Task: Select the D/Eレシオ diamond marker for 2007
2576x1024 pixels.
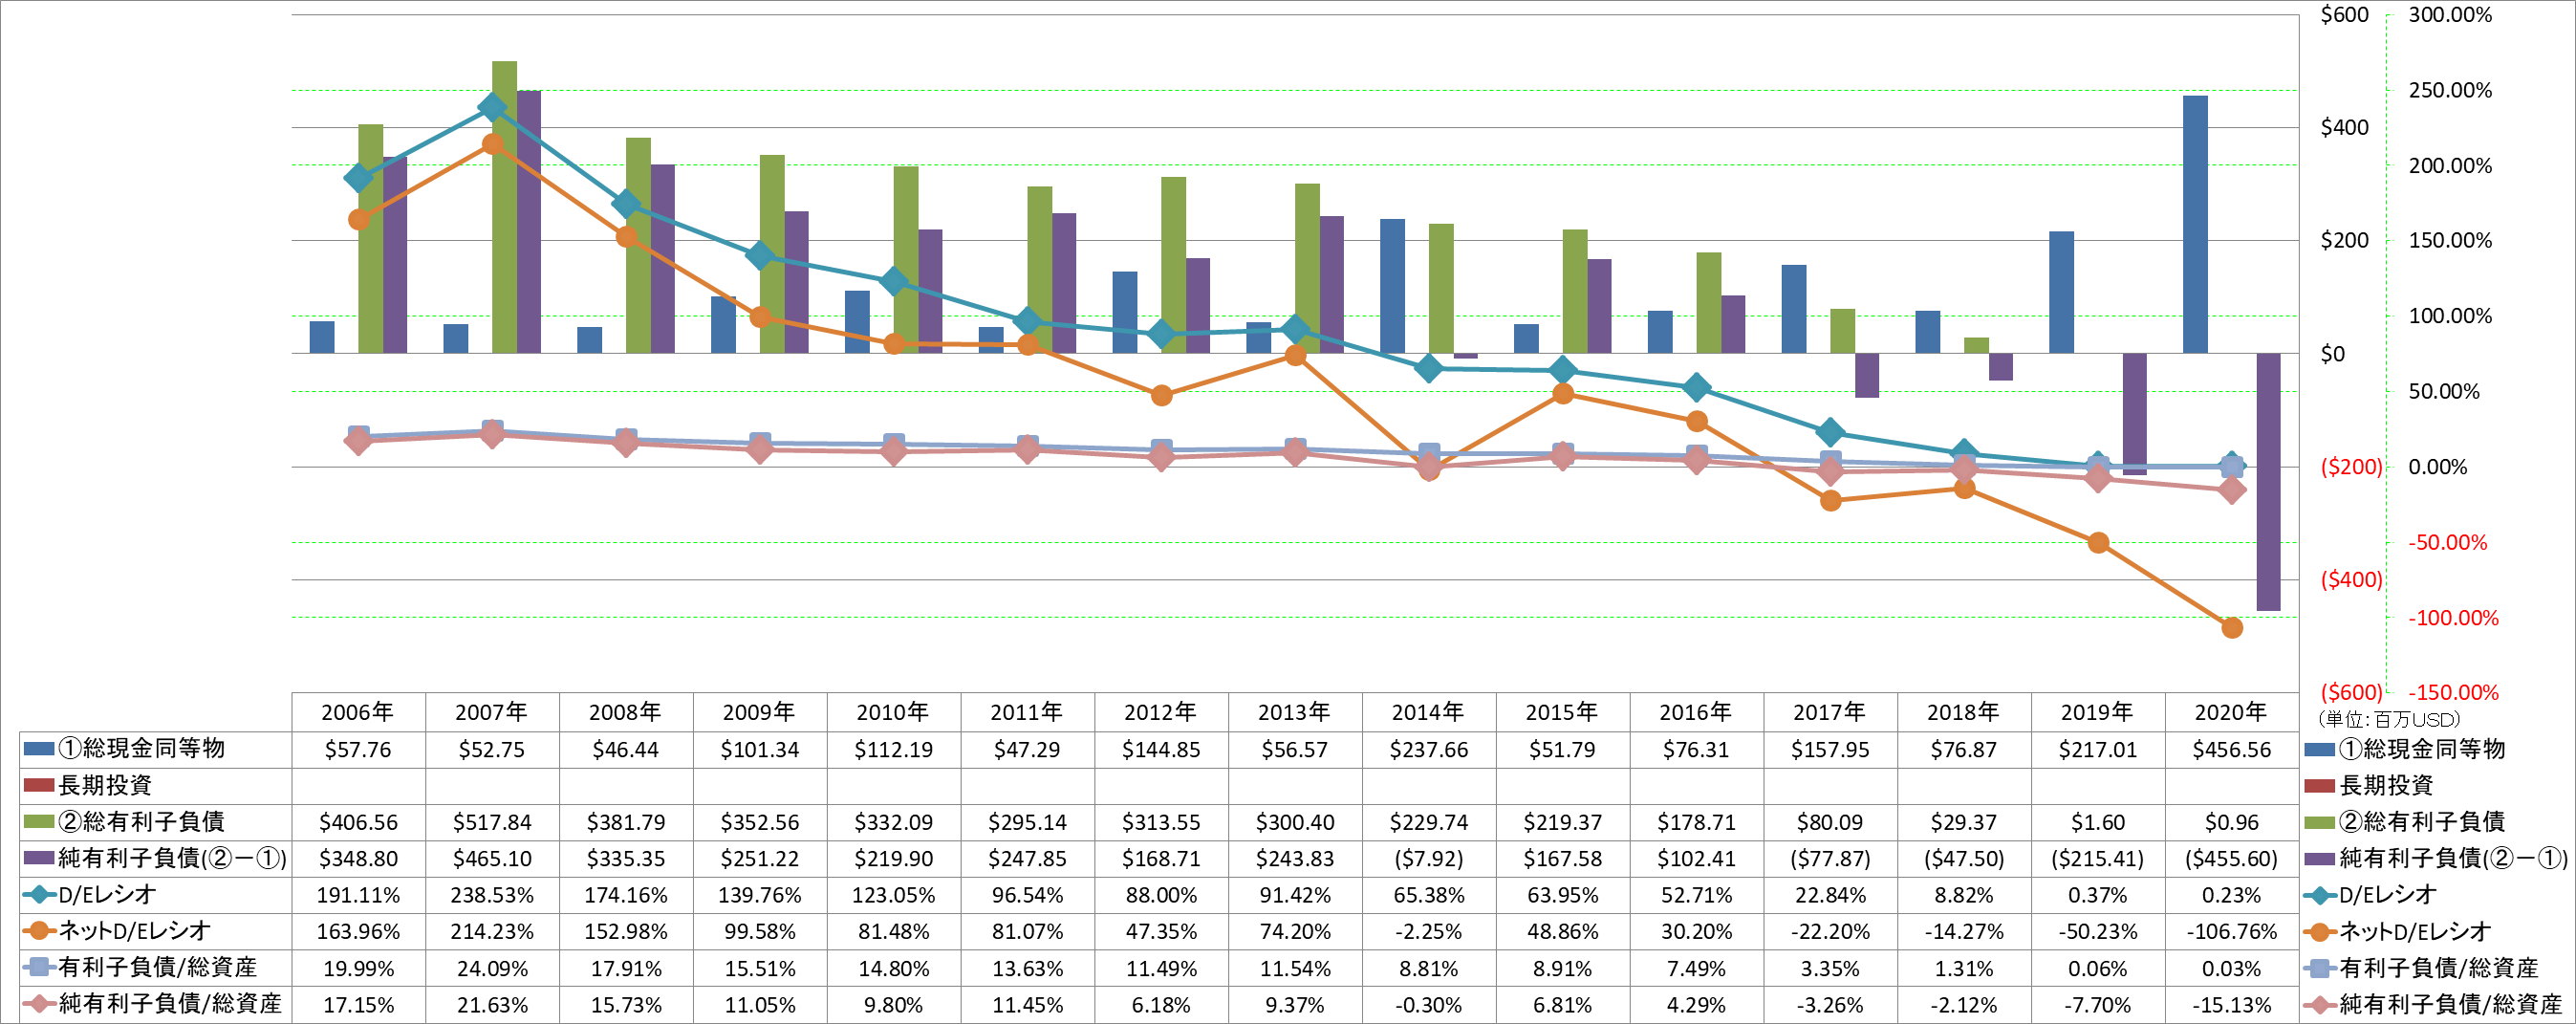Action: click(492, 107)
